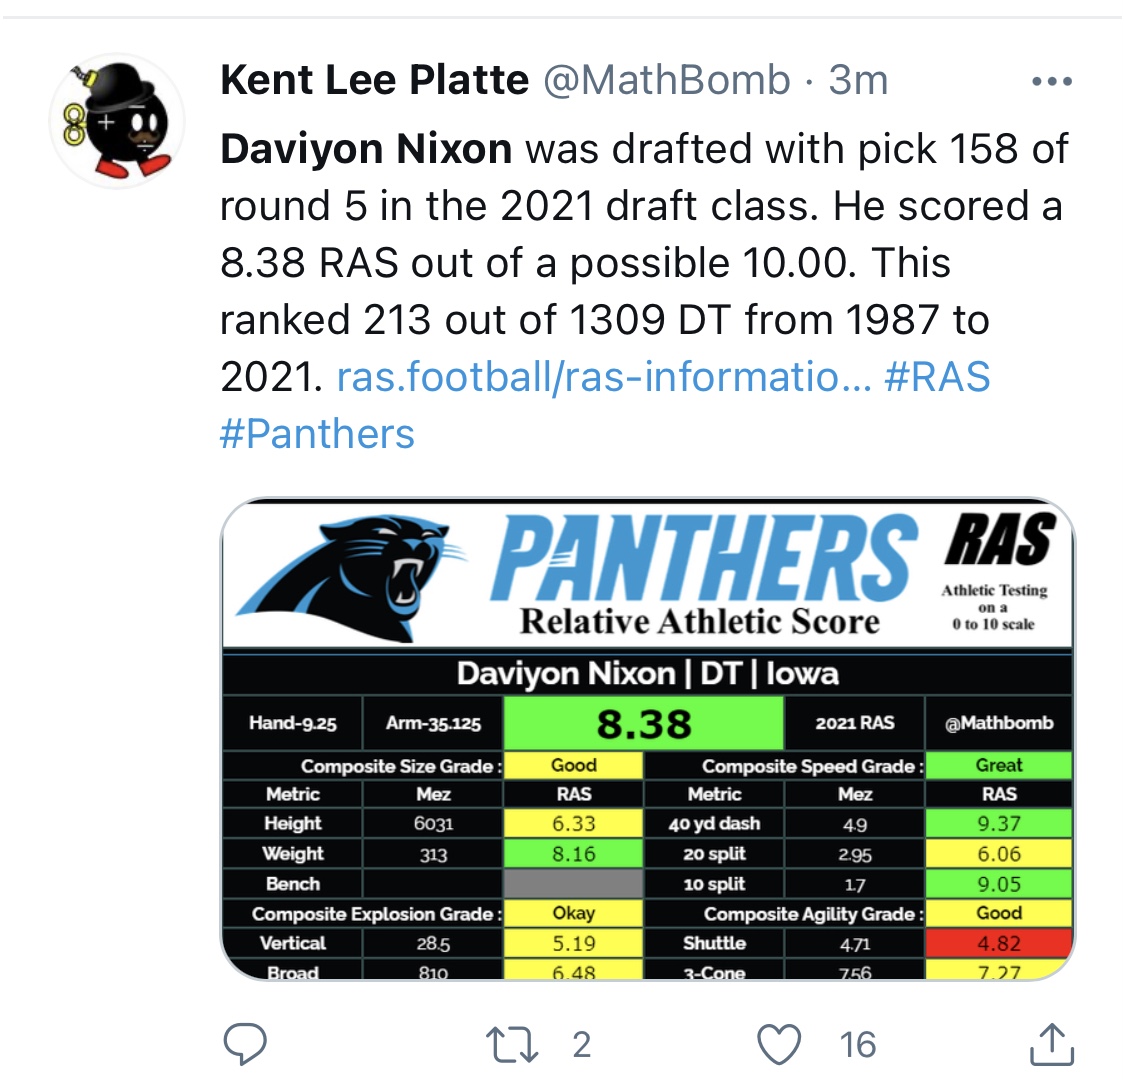Open the 3m tweet timestamp

pos(858,80)
